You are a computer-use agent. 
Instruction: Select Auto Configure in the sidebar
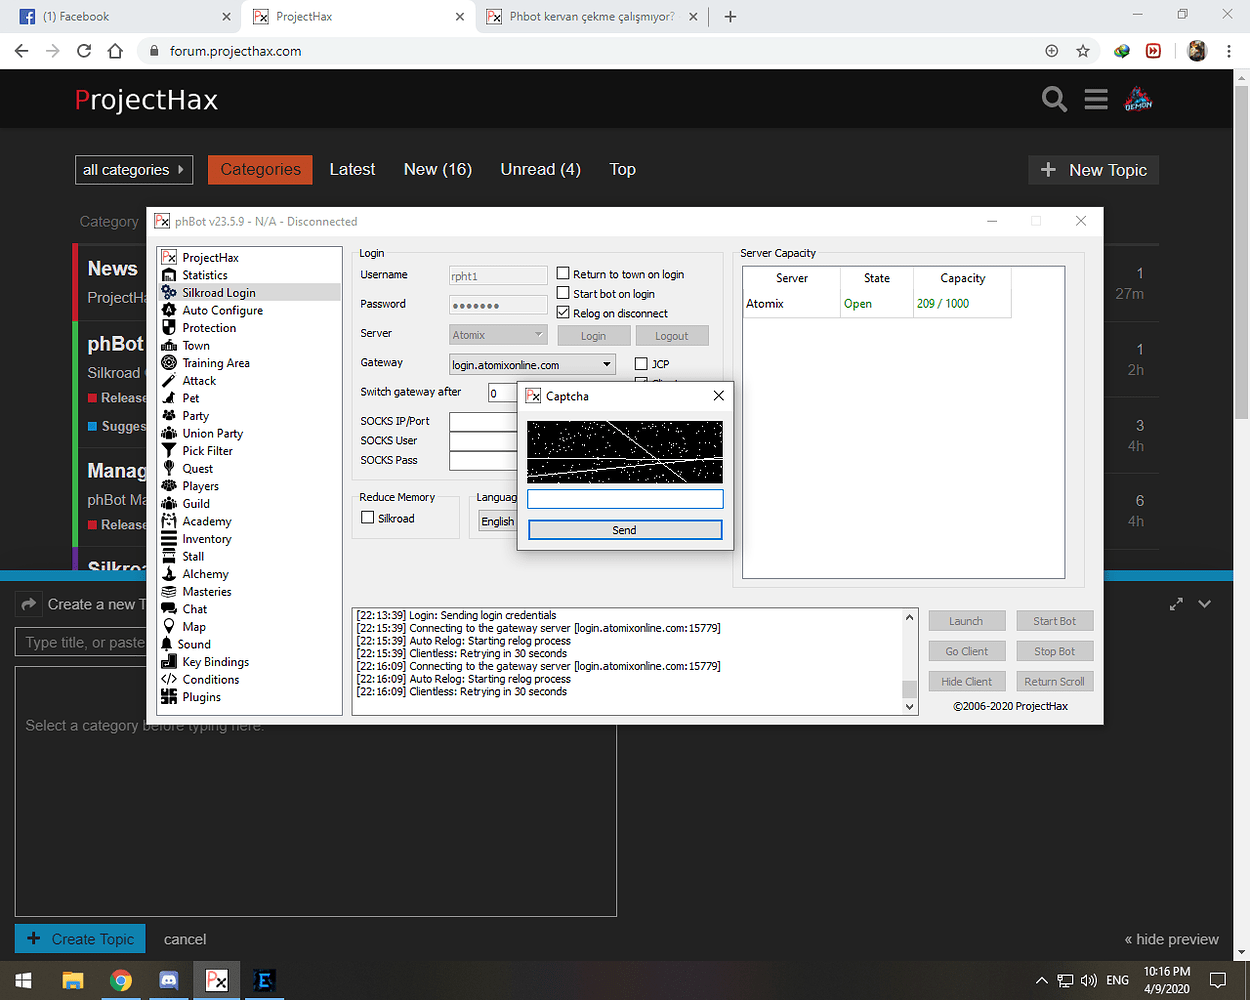click(x=224, y=310)
